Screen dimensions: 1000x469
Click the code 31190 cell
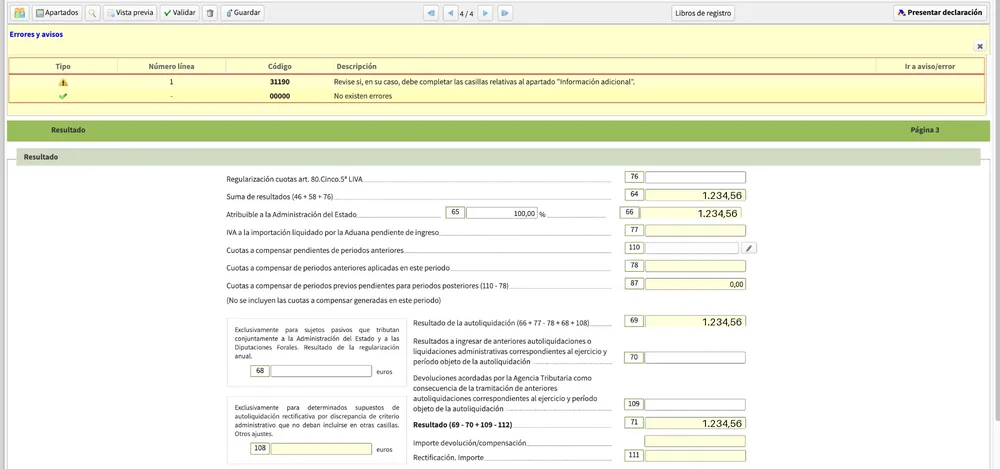click(280, 82)
